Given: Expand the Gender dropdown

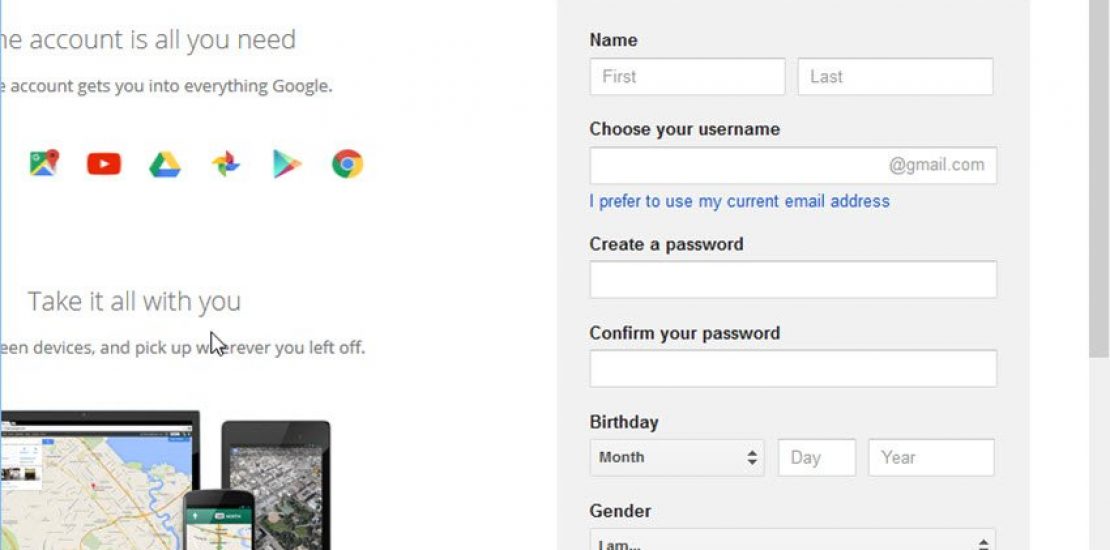Looking at the screenshot, I should 792,541.
